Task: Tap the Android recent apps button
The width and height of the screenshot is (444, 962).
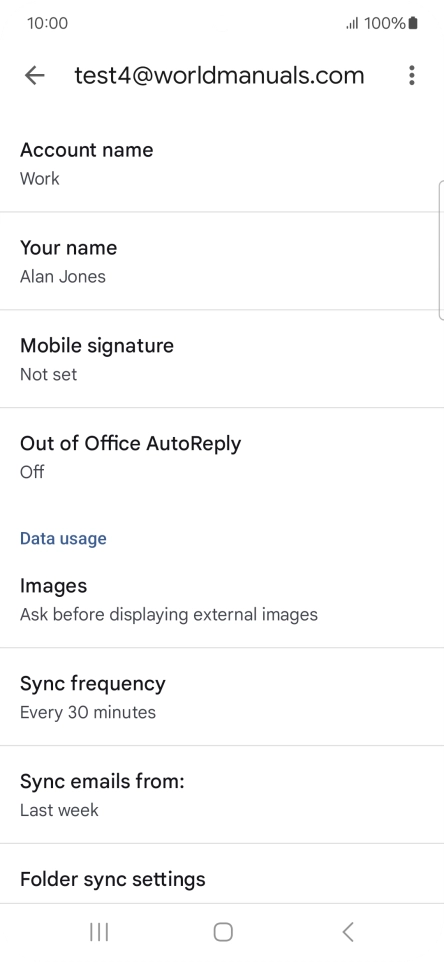Action: (x=99, y=932)
